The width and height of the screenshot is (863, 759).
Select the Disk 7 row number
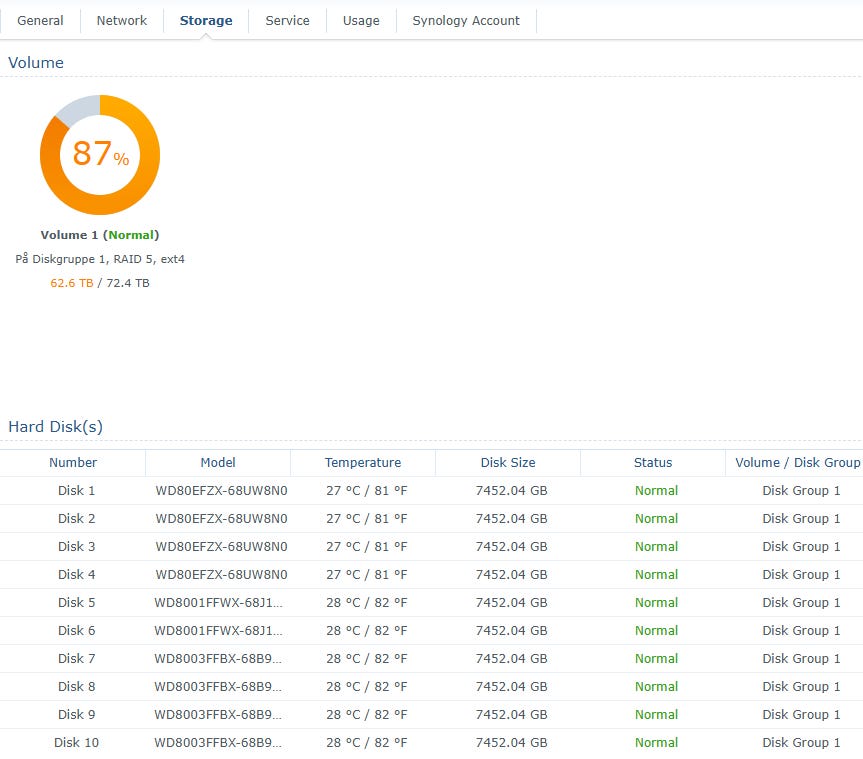(77, 659)
